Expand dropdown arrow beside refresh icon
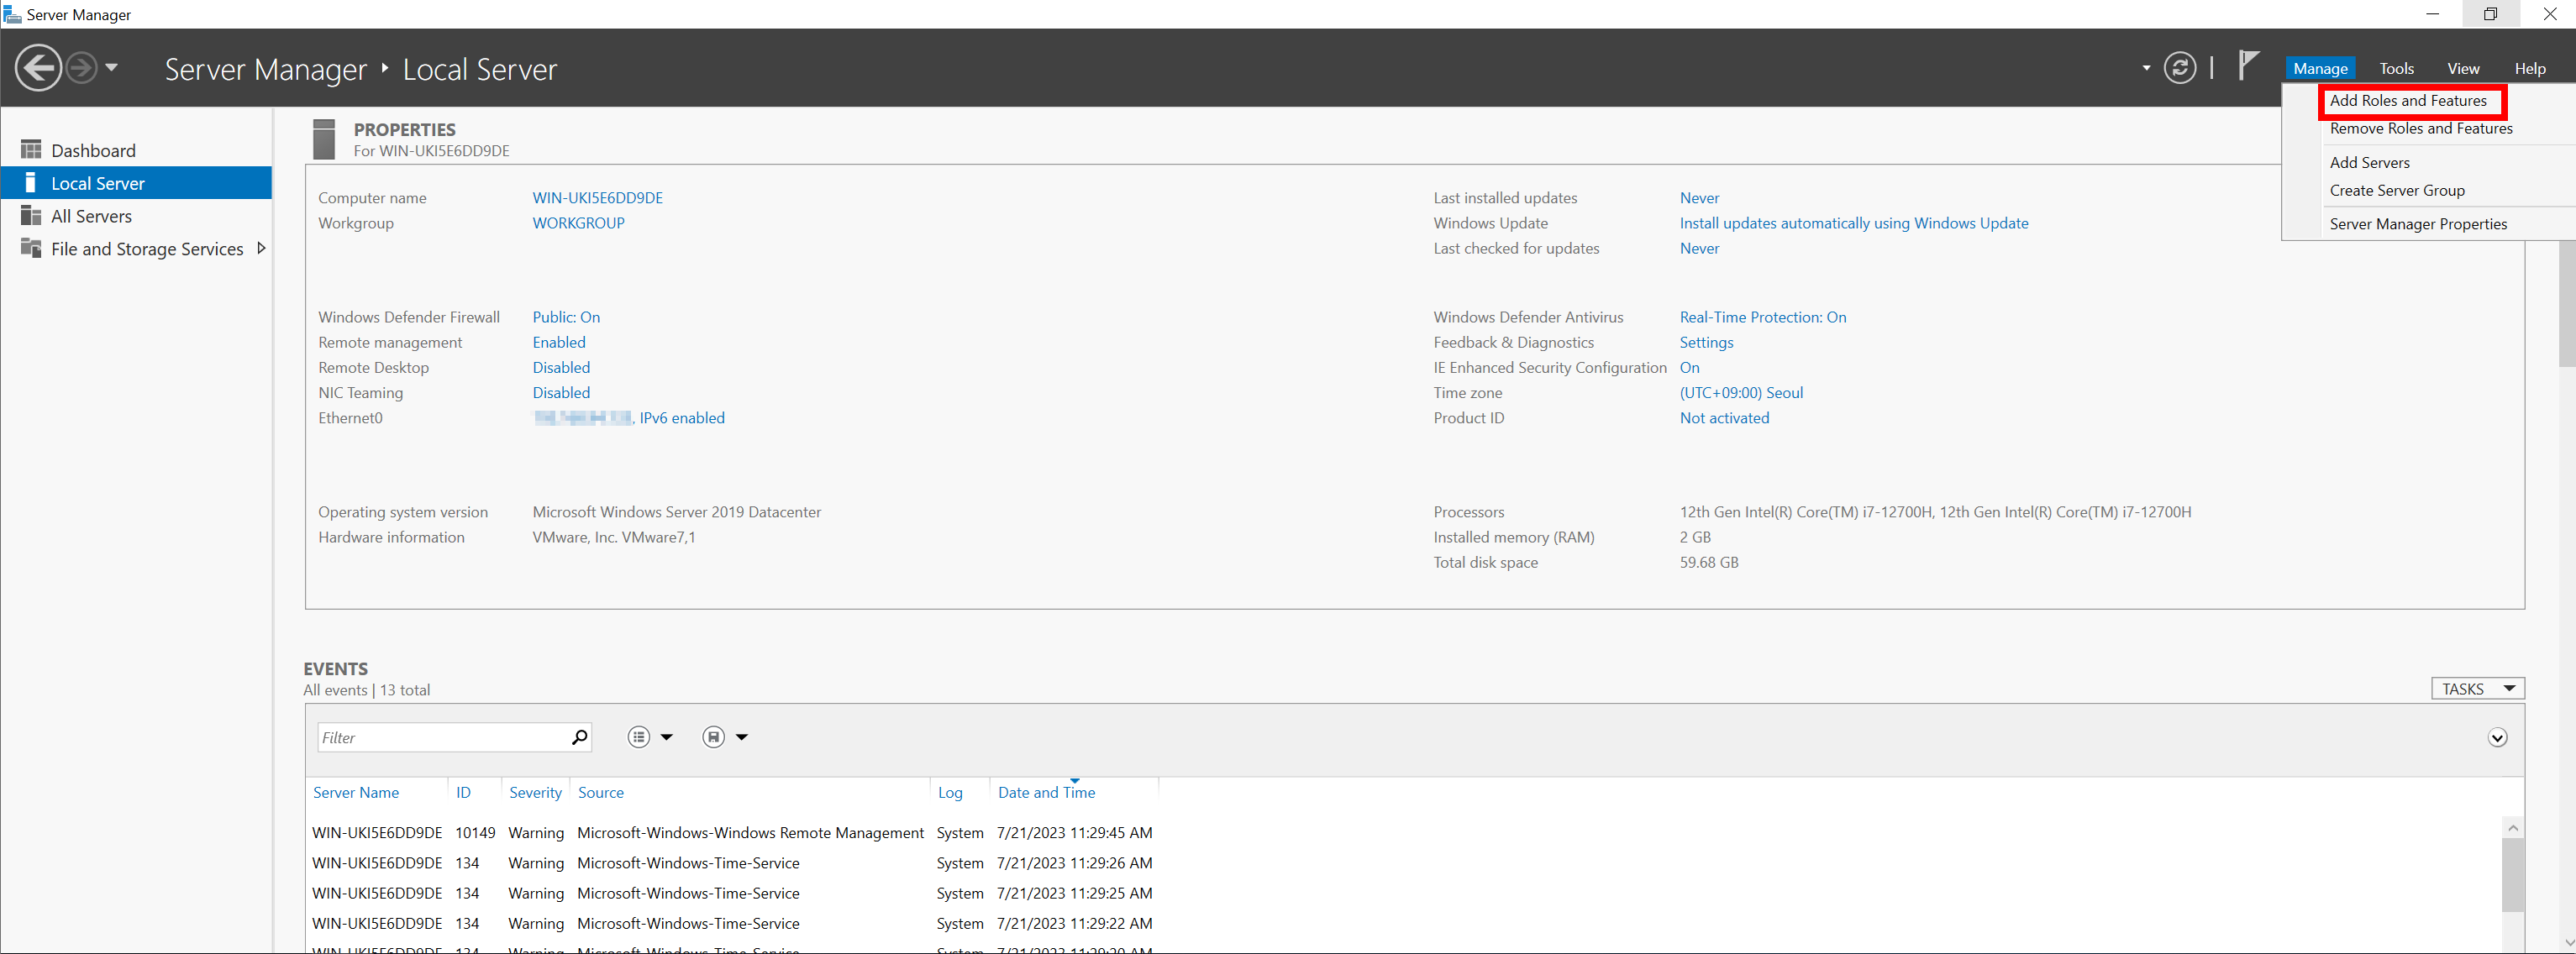Screen dimensions: 2576x954 [2146, 69]
